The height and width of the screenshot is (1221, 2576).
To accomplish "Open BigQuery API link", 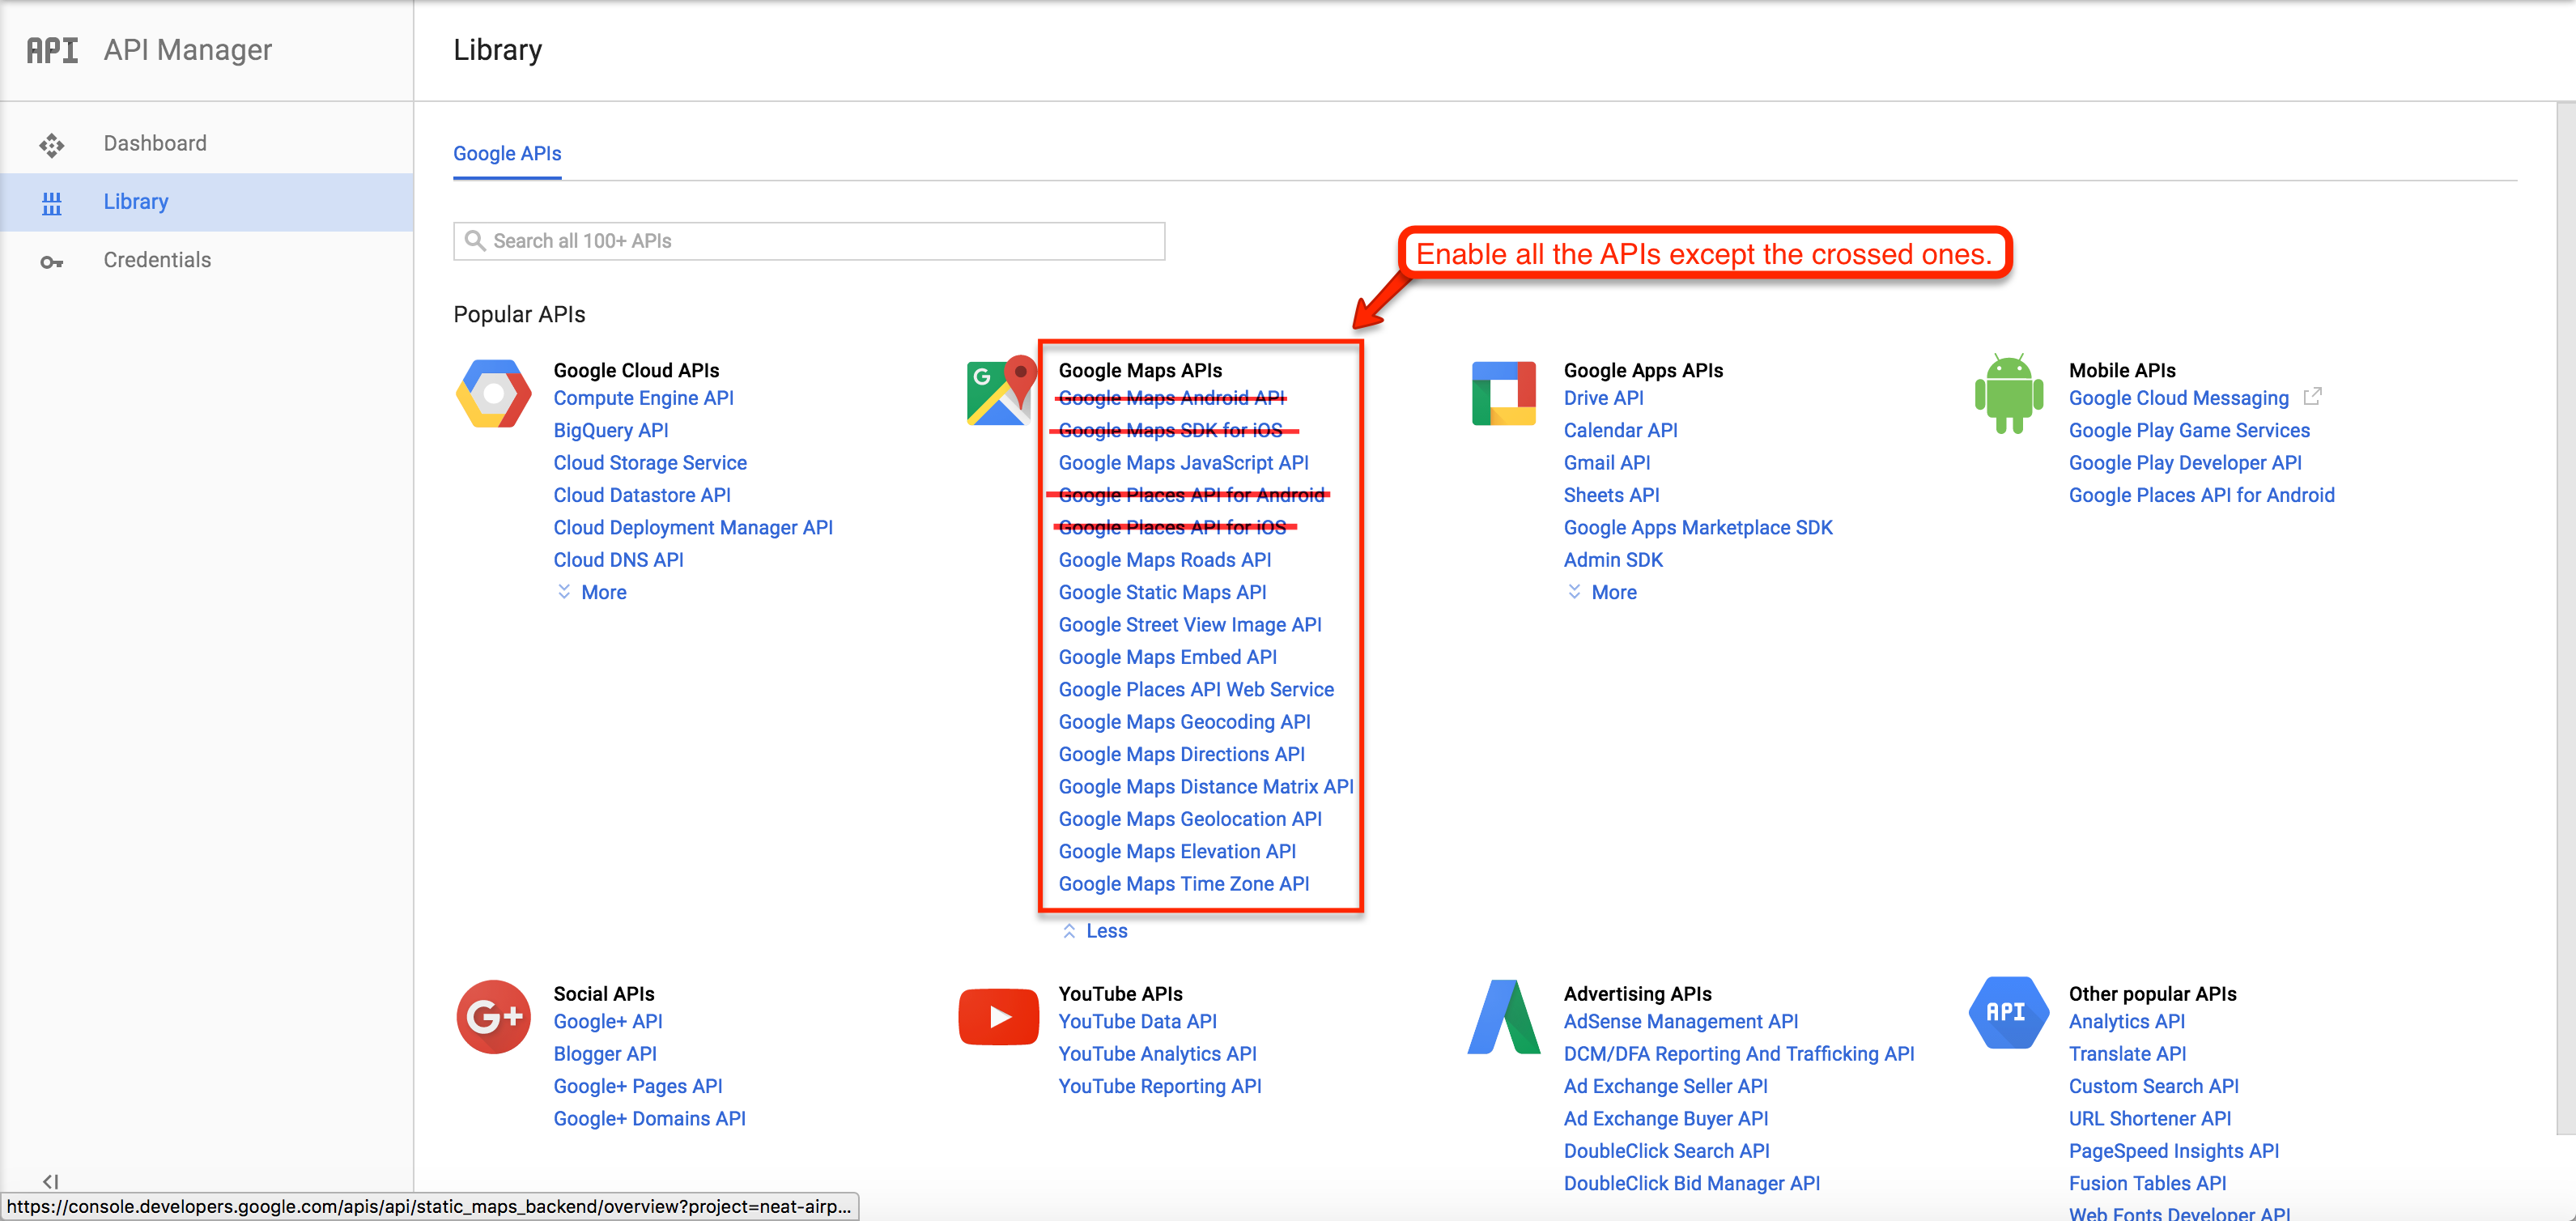I will click(611, 430).
